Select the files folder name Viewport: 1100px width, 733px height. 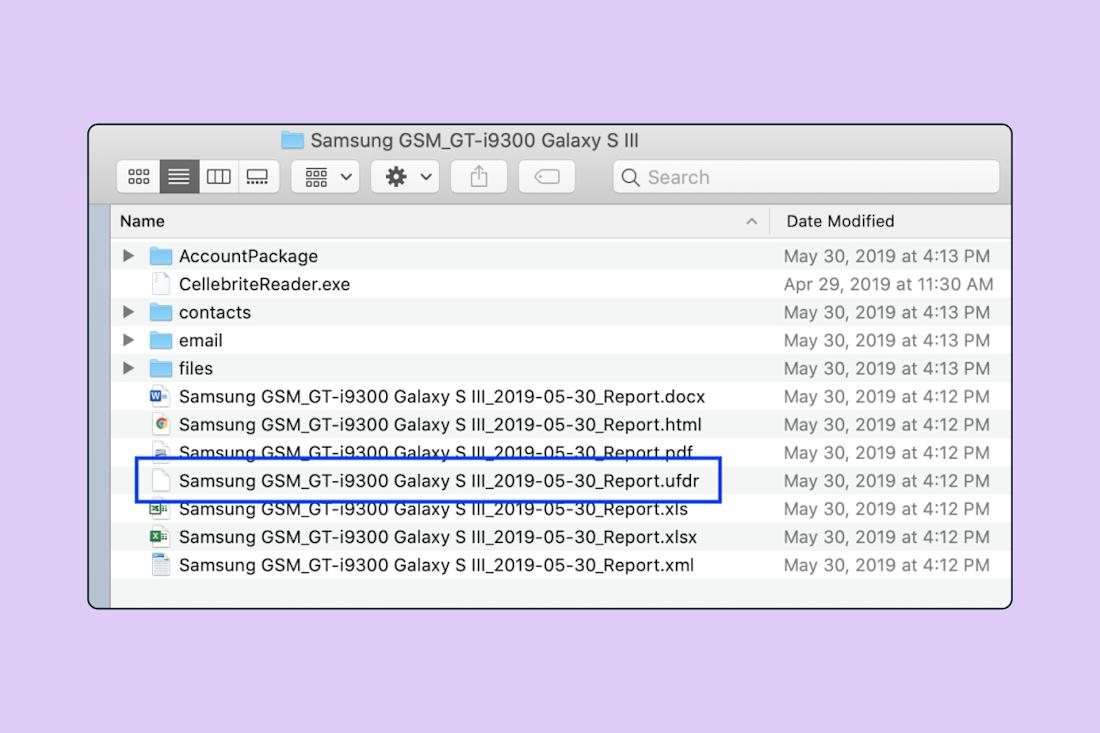pos(196,368)
